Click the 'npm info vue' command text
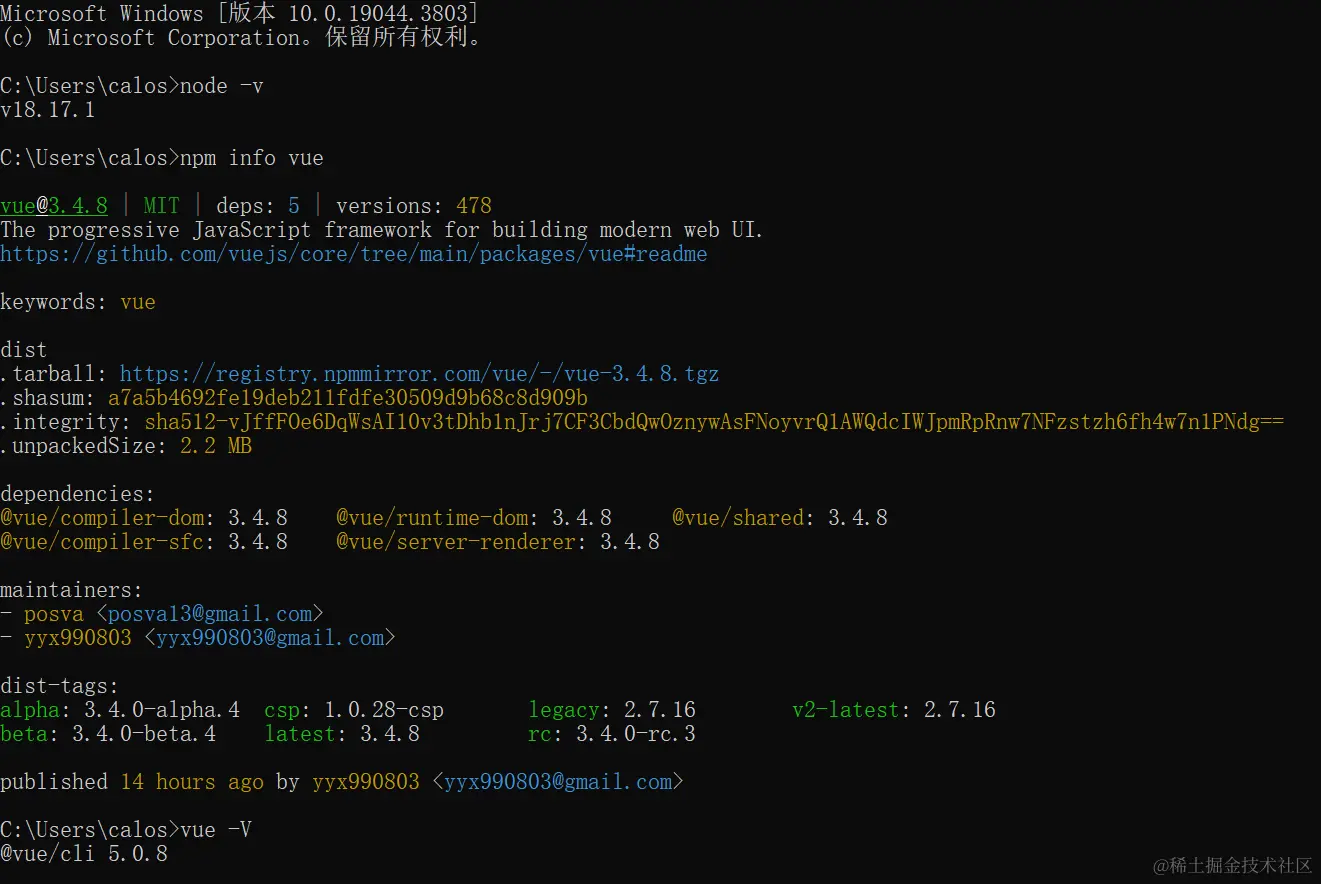The width and height of the screenshot is (1321, 884). (252, 158)
